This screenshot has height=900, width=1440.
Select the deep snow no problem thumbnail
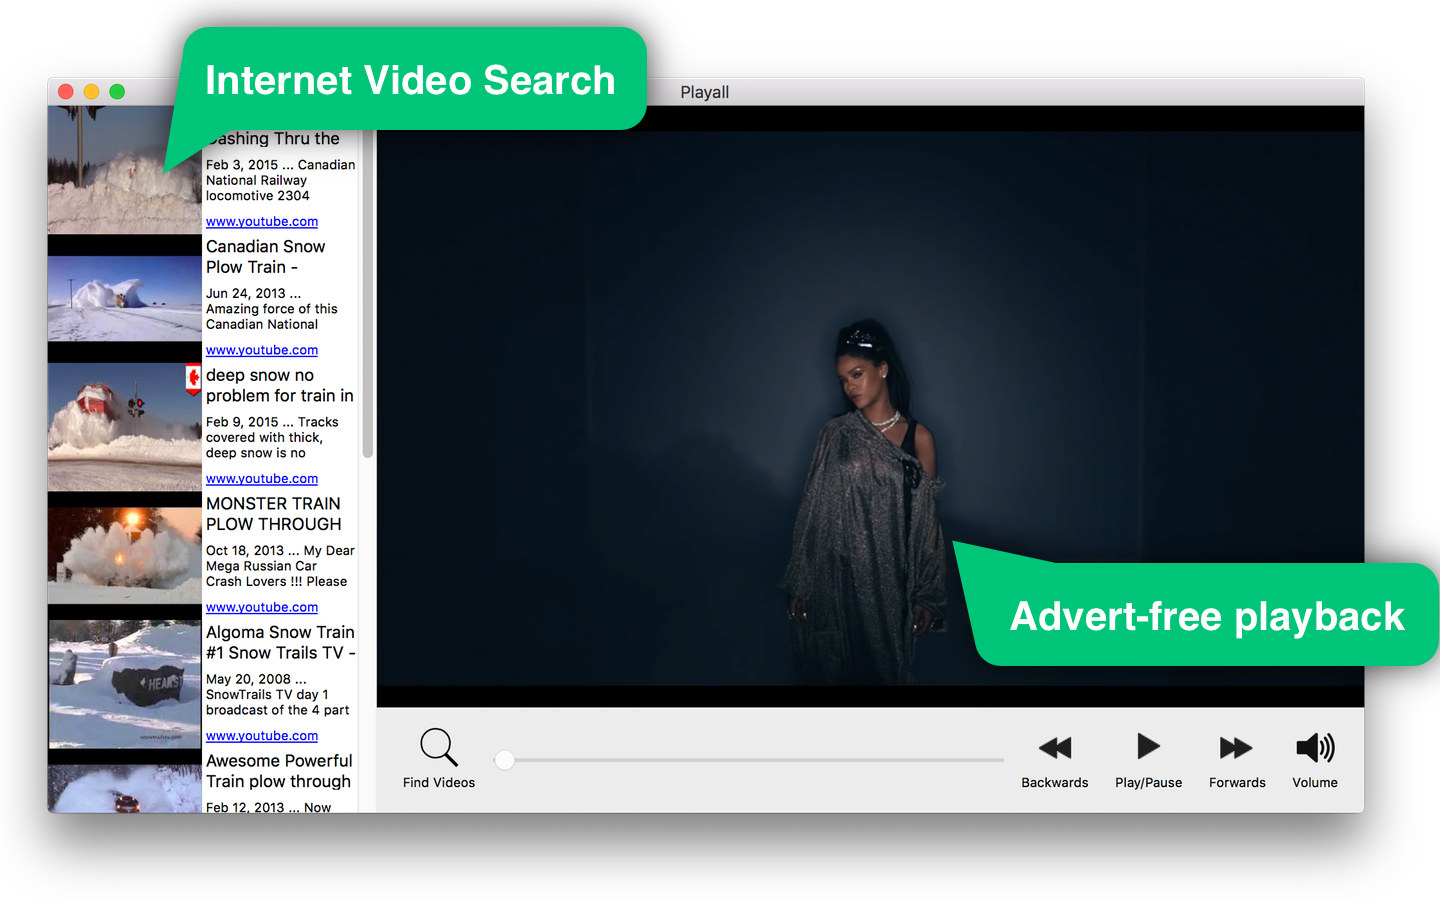tap(124, 427)
